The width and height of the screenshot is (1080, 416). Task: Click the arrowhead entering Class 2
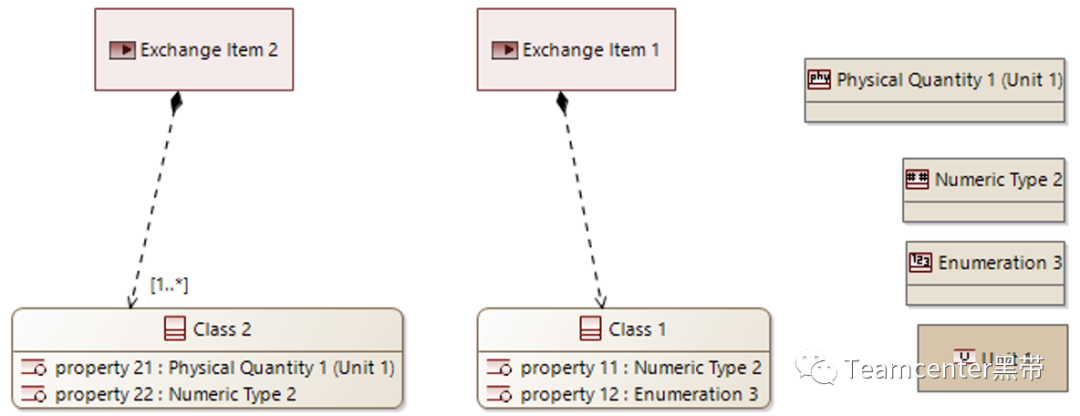pyautogui.click(x=130, y=301)
